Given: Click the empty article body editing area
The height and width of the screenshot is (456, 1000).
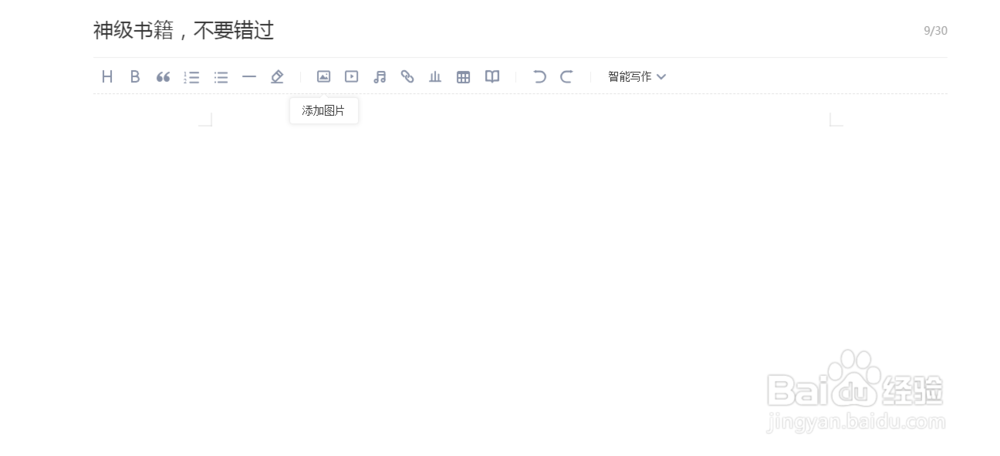Looking at the screenshot, I should (520, 274).
